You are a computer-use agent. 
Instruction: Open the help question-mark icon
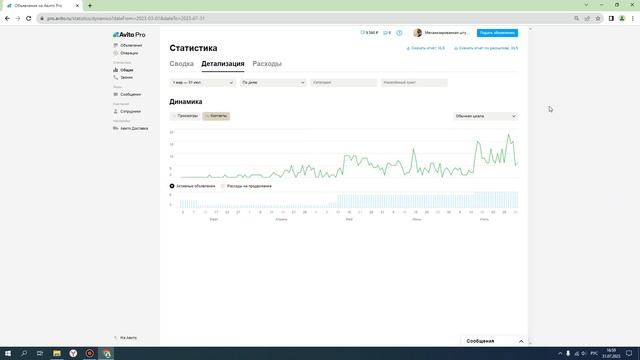pos(399,33)
